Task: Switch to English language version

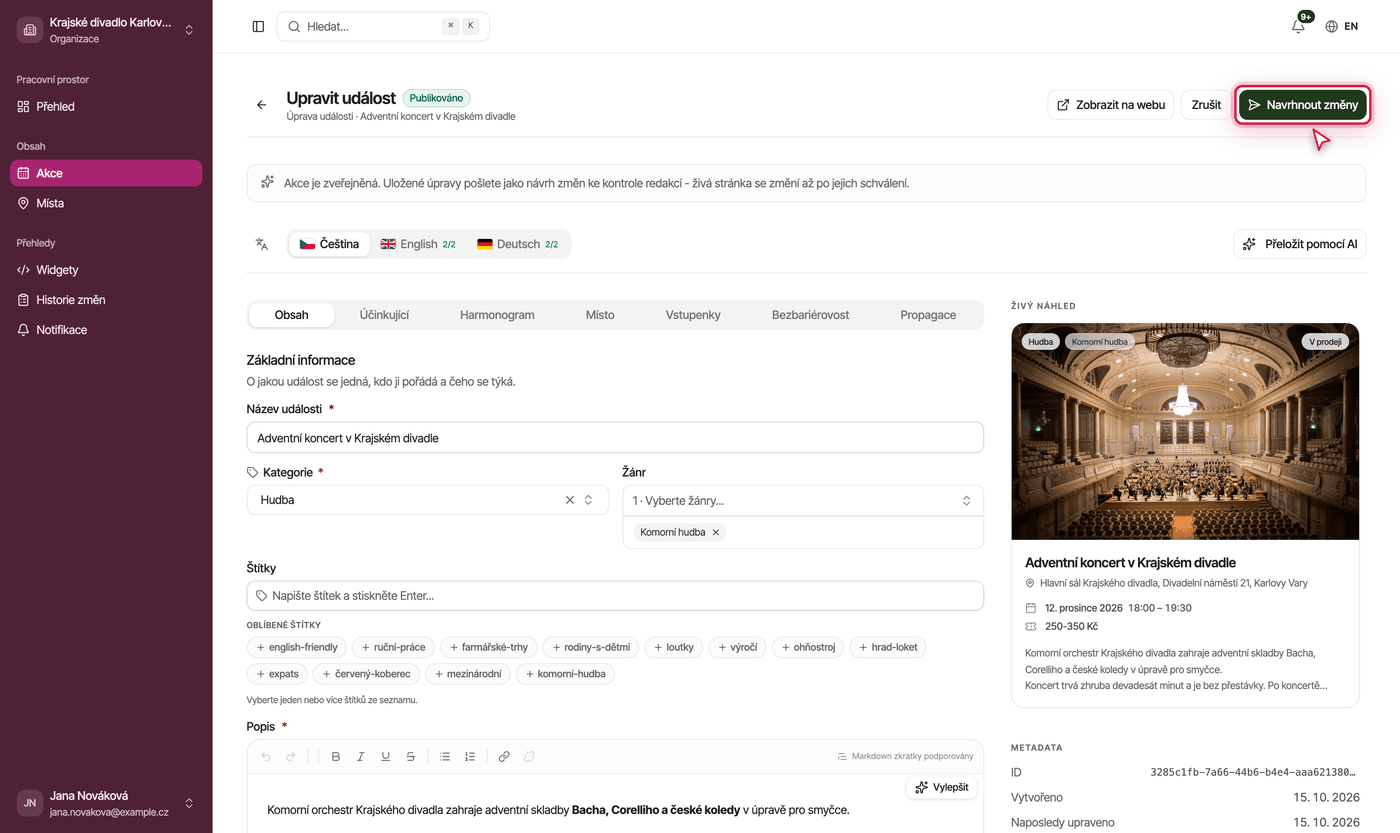Action: pos(418,244)
